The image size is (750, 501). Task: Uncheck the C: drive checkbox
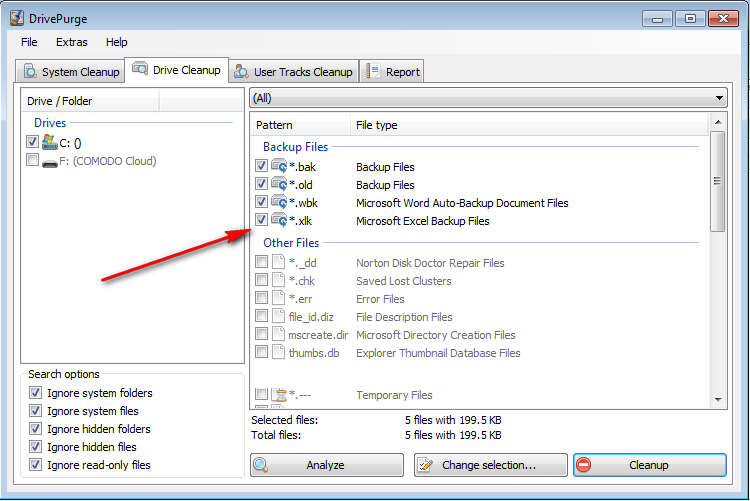coord(32,142)
